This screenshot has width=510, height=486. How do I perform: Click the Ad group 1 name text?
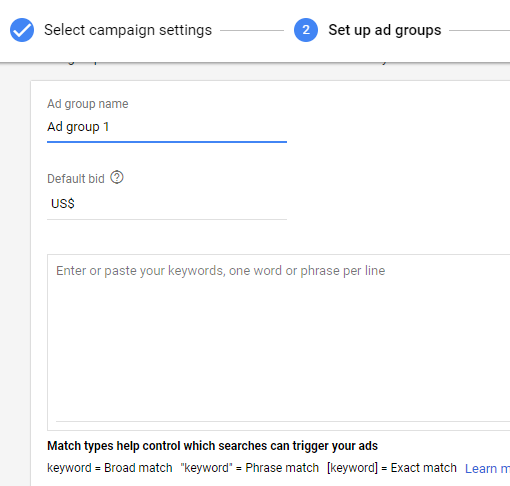78,127
